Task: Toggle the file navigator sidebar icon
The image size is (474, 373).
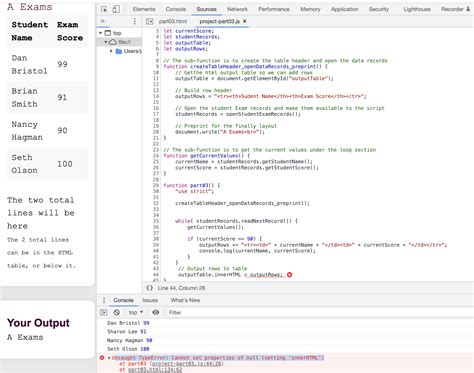Action: [x=150, y=21]
